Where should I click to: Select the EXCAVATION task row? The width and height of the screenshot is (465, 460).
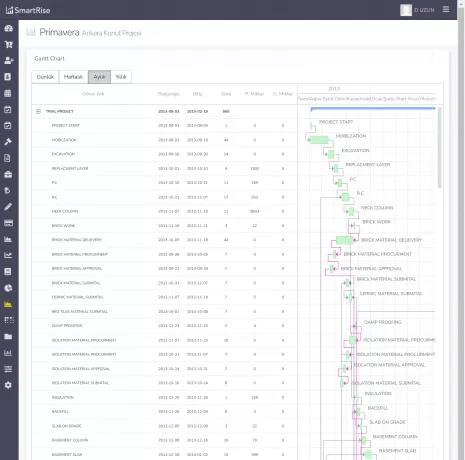(165, 154)
